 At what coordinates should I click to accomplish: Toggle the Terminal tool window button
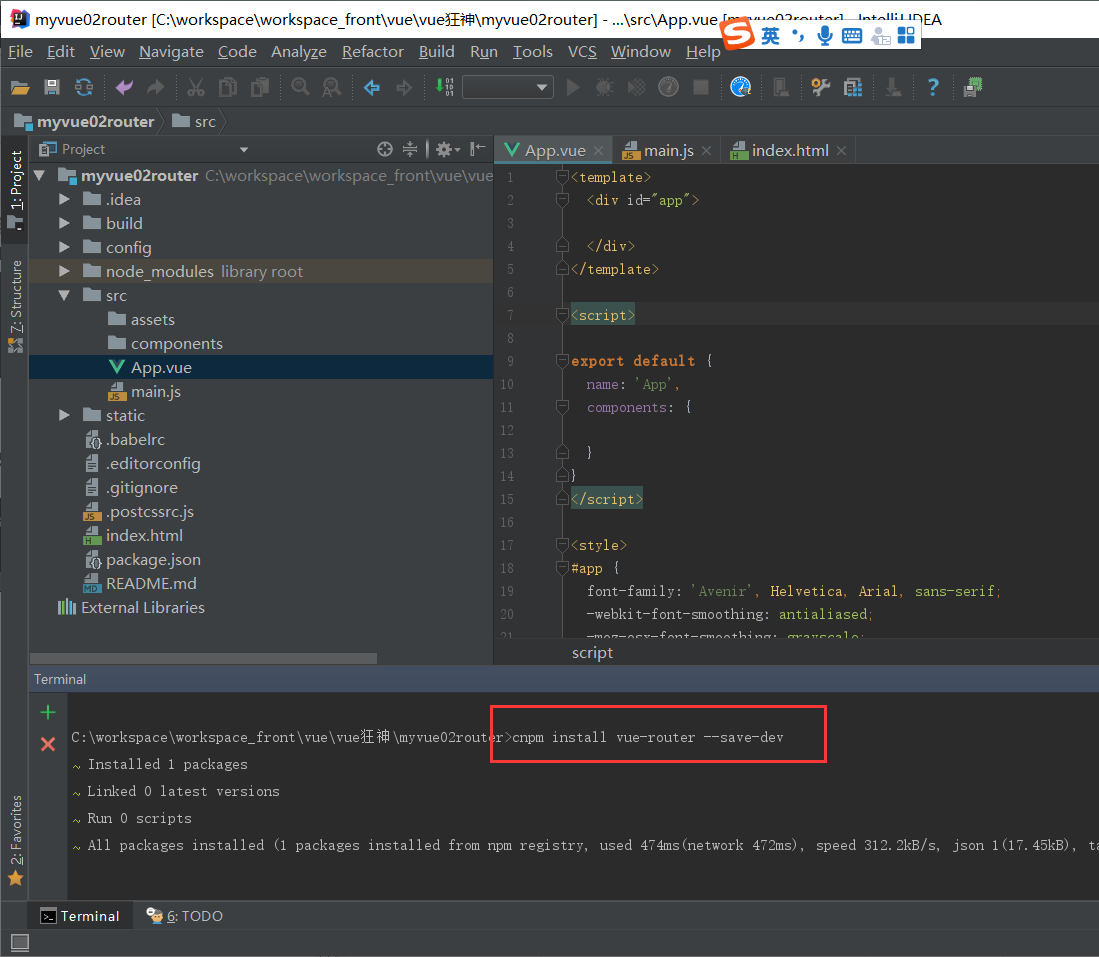point(80,916)
